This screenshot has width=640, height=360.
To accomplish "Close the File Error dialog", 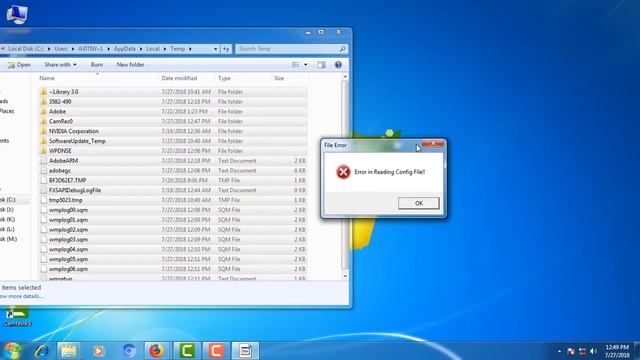I will tap(433, 144).
